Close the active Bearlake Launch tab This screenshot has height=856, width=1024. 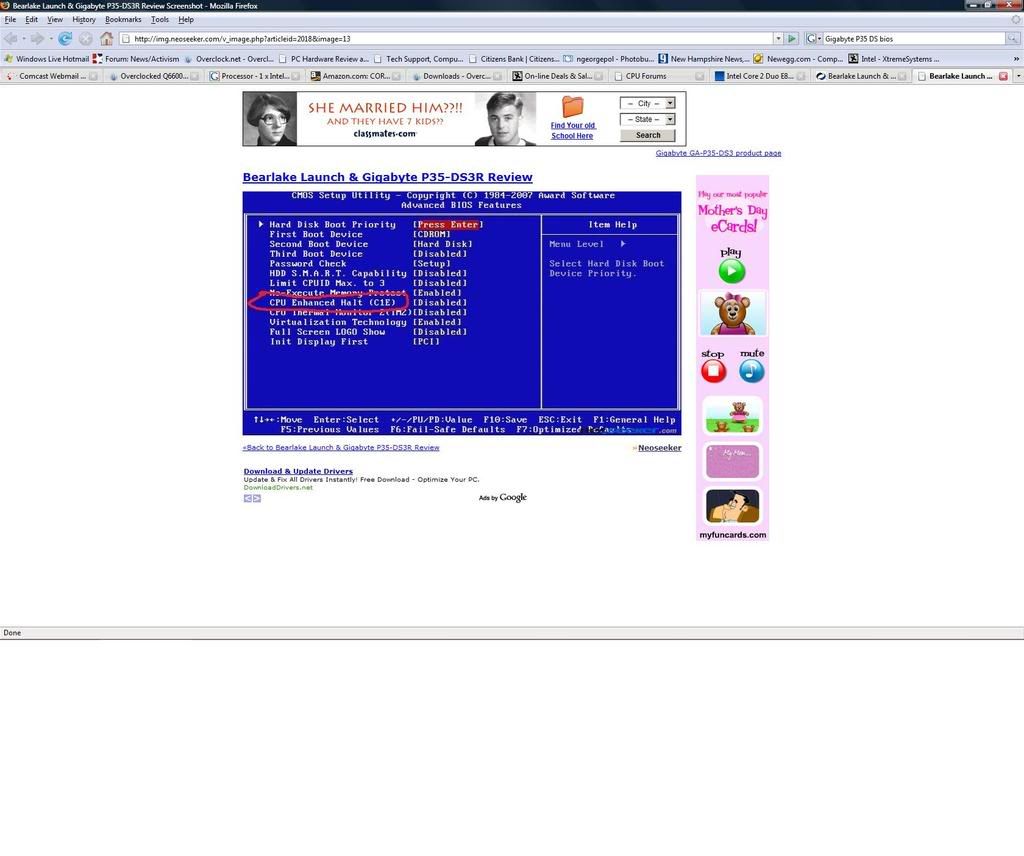click(x=1003, y=76)
